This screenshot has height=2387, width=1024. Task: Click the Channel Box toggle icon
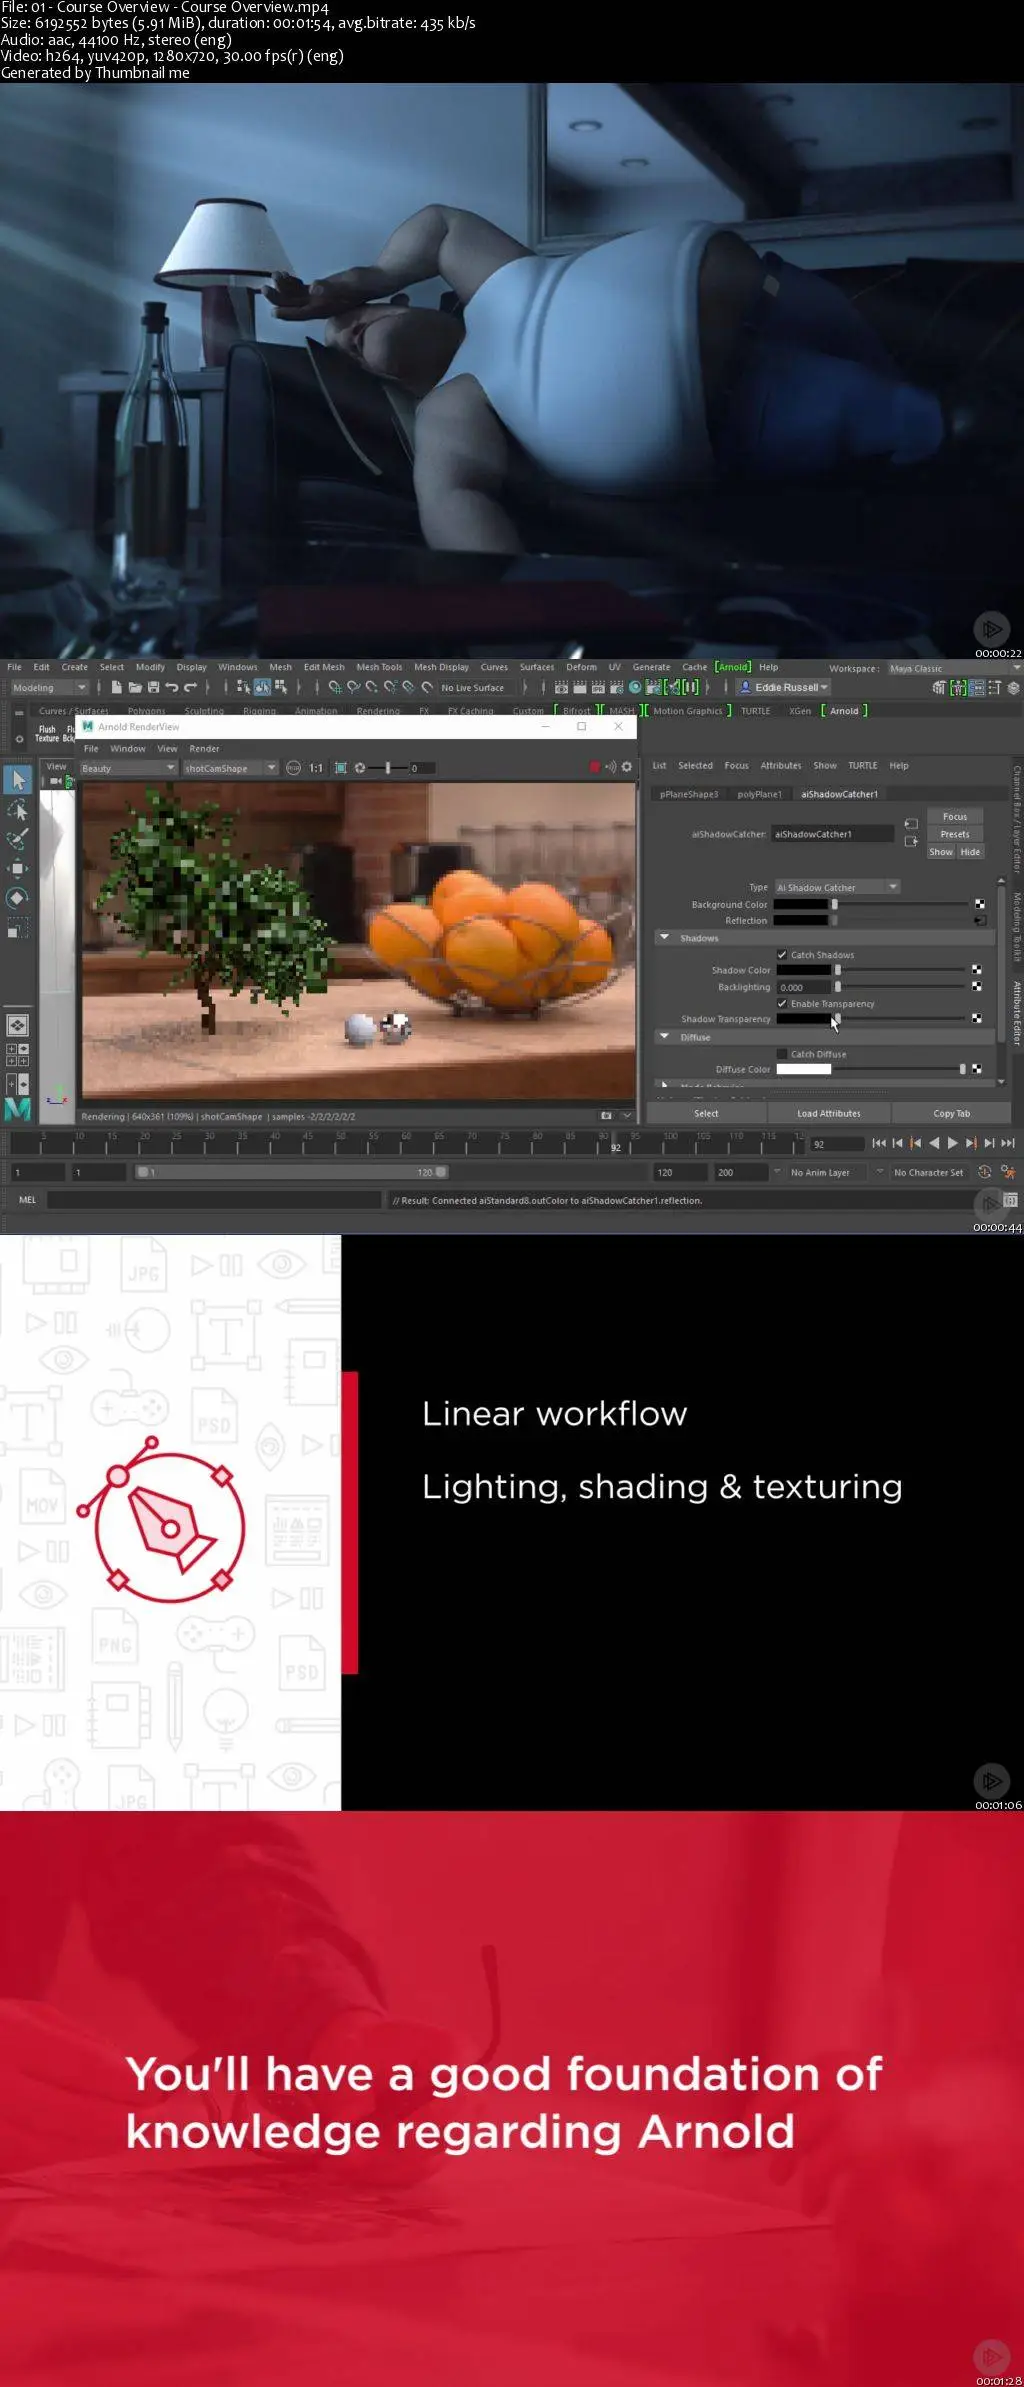[x=1013, y=687]
